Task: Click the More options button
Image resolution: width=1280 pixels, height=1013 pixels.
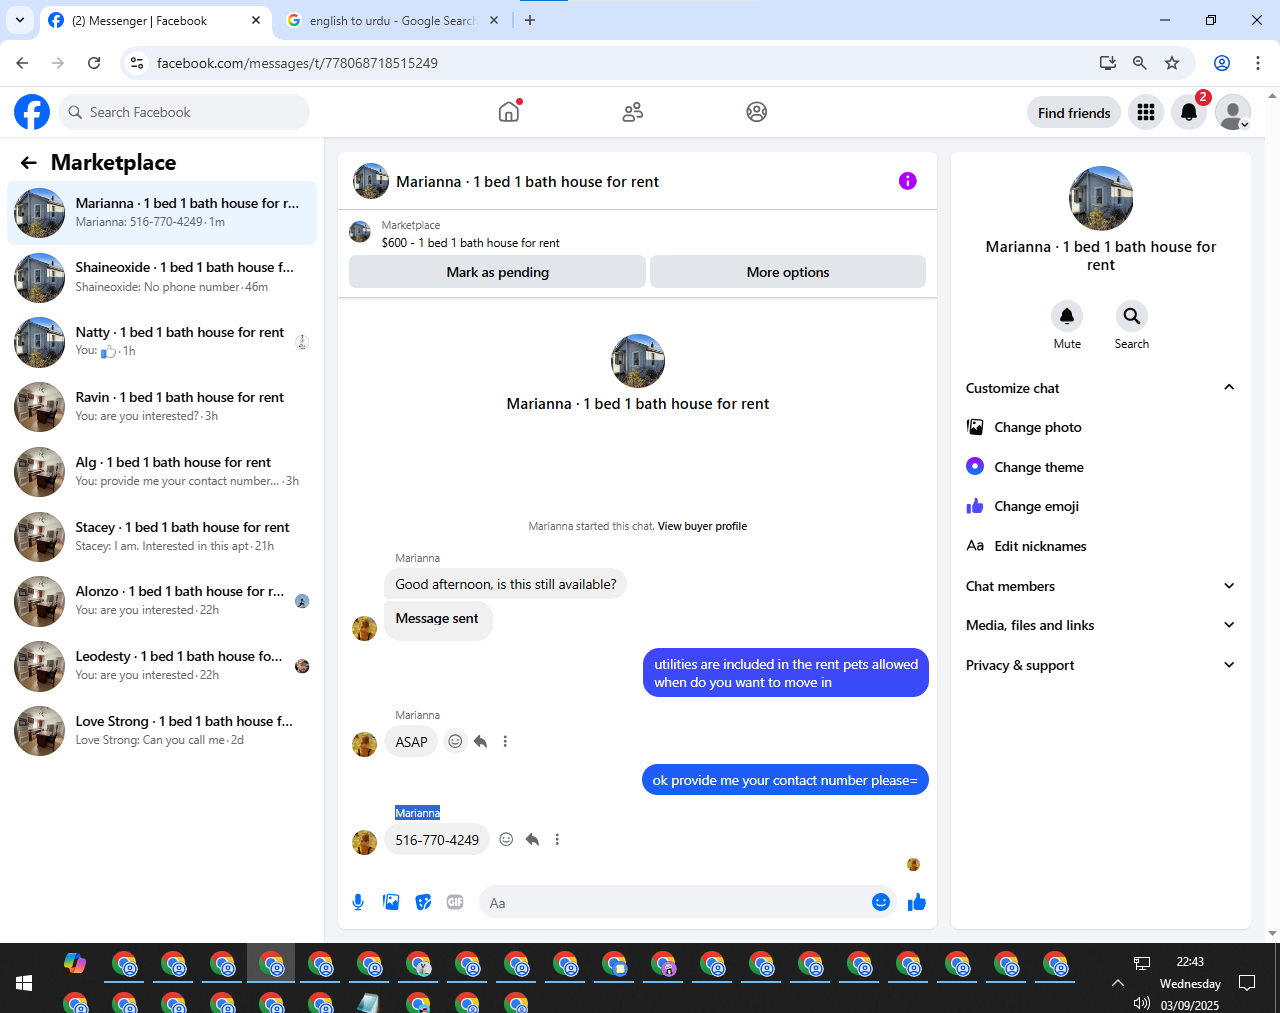Action: pos(788,272)
